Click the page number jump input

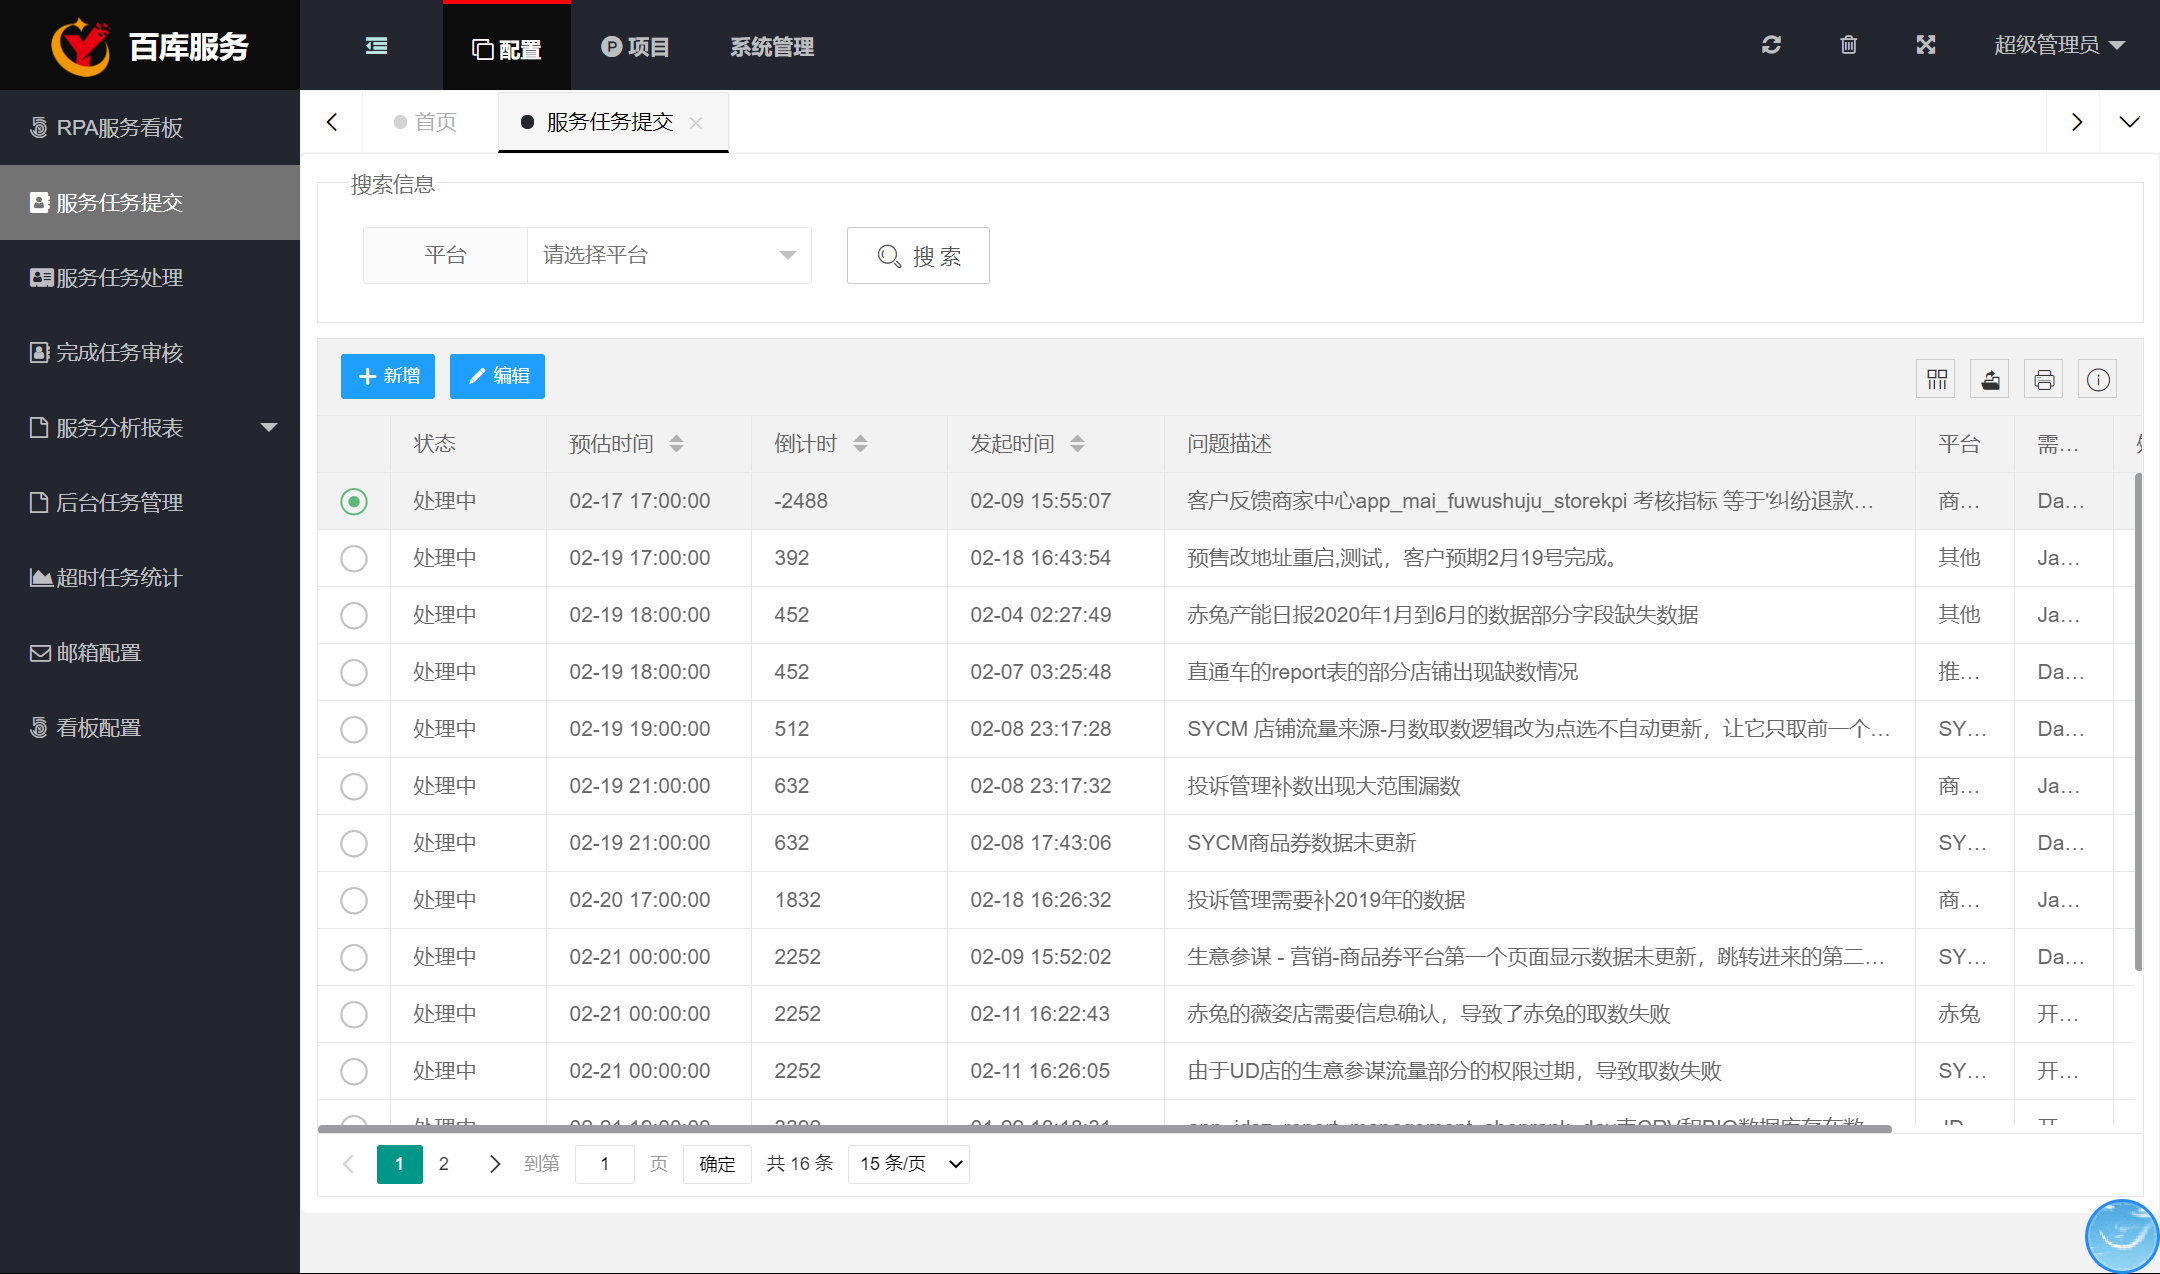point(605,1164)
